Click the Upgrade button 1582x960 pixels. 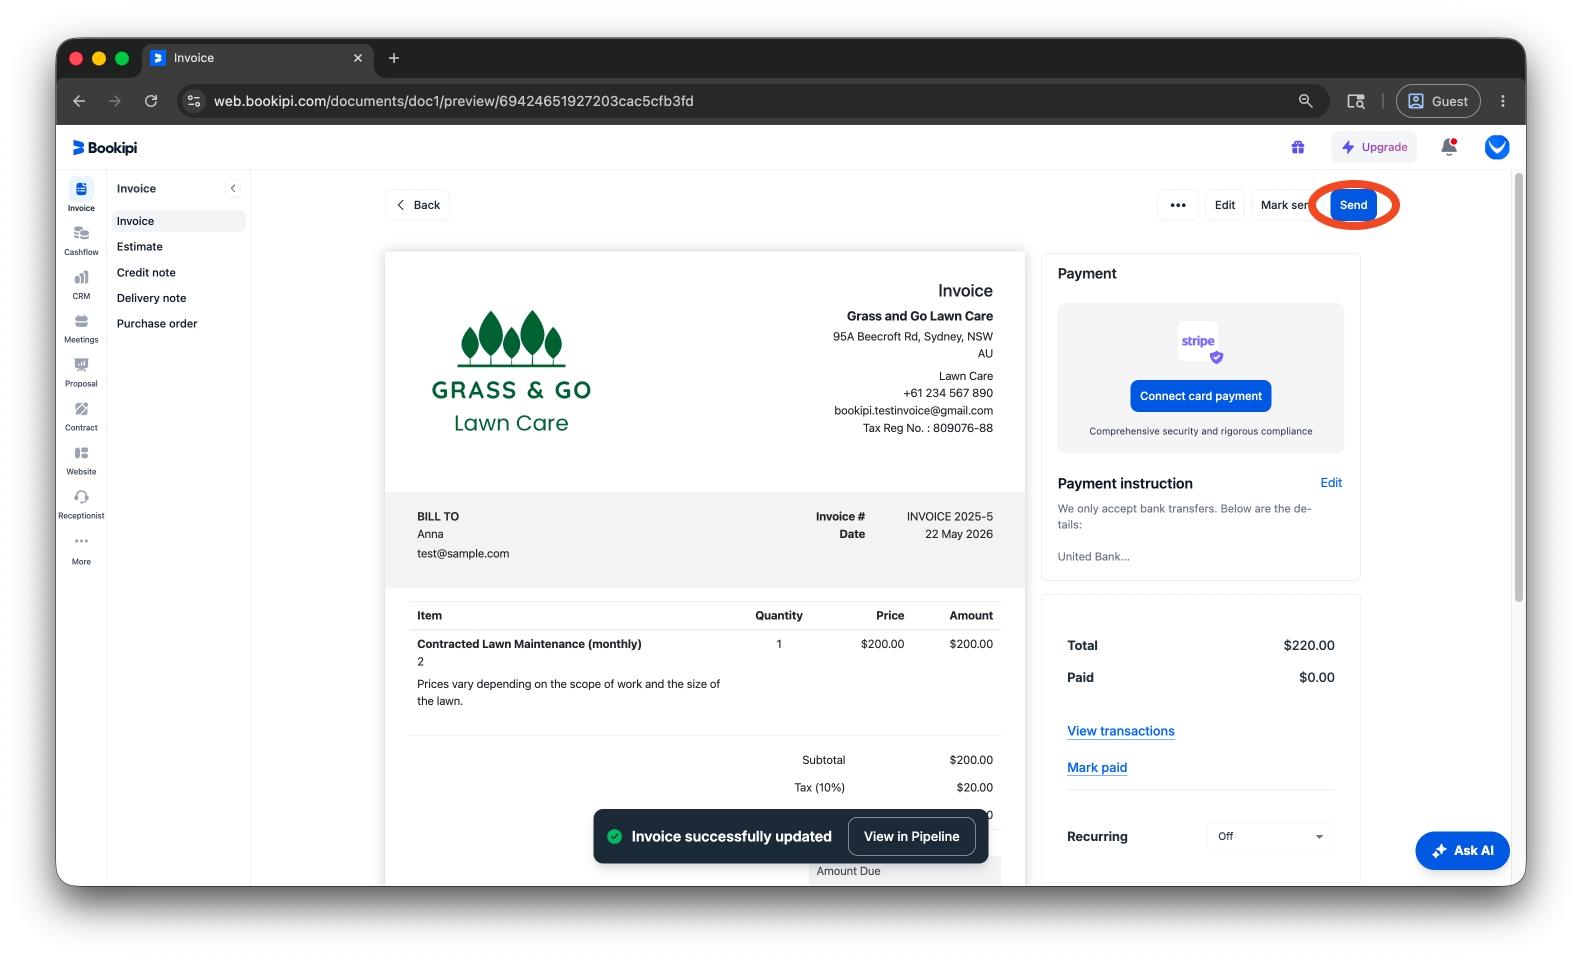1374,147
